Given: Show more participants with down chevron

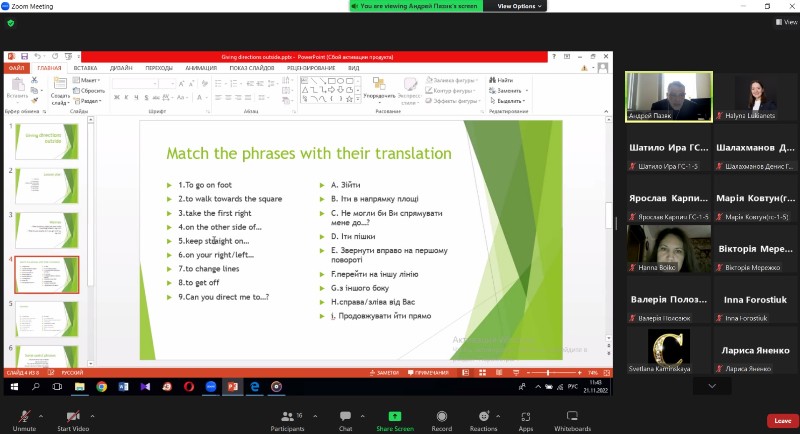Looking at the screenshot, I should [x=712, y=386].
